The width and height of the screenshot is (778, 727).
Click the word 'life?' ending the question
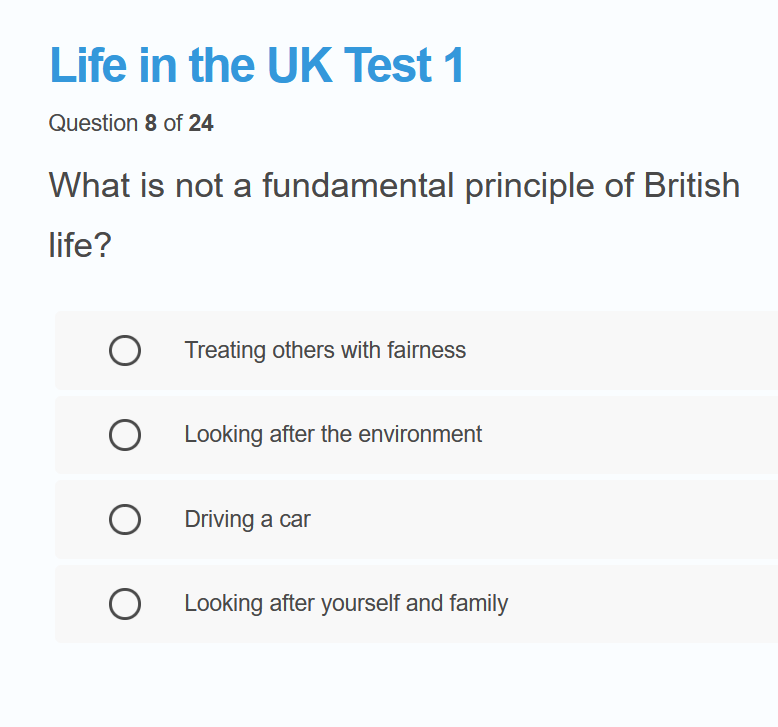pyautogui.click(x=80, y=245)
